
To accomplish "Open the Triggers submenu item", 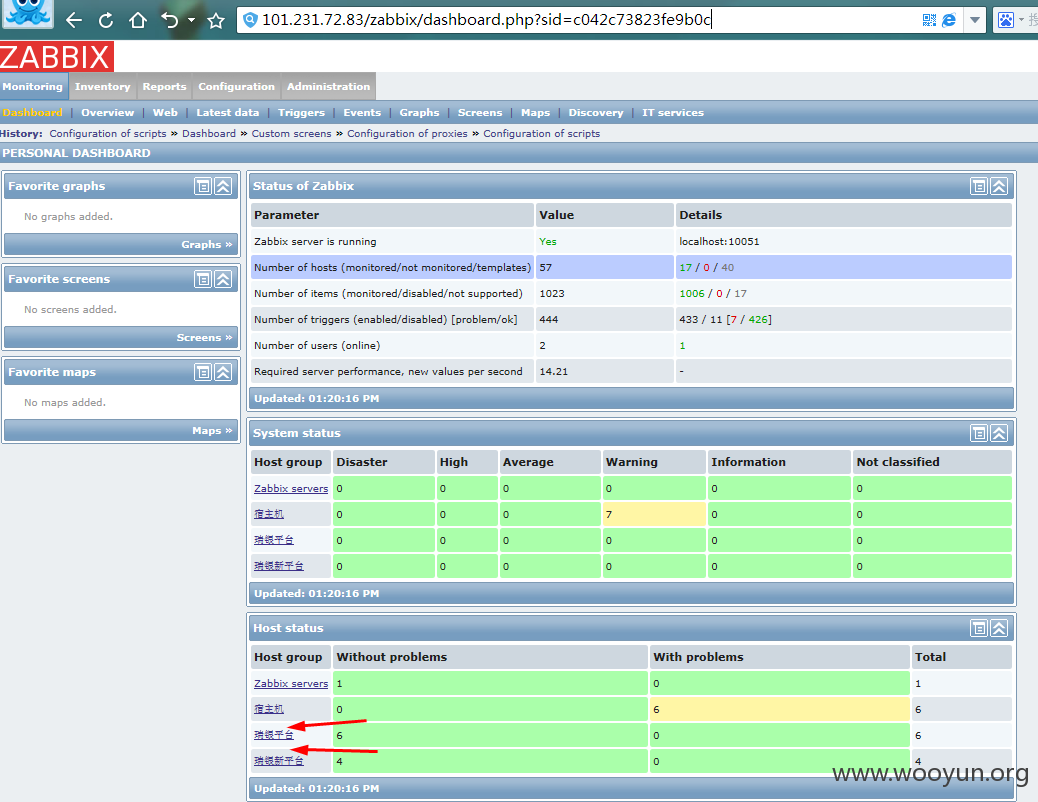I will (x=301, y=113).
